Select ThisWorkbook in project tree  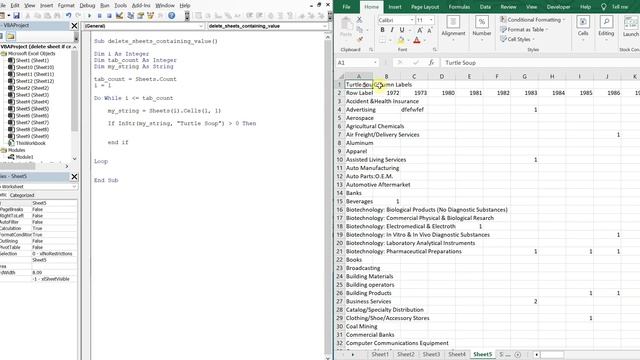31,143
